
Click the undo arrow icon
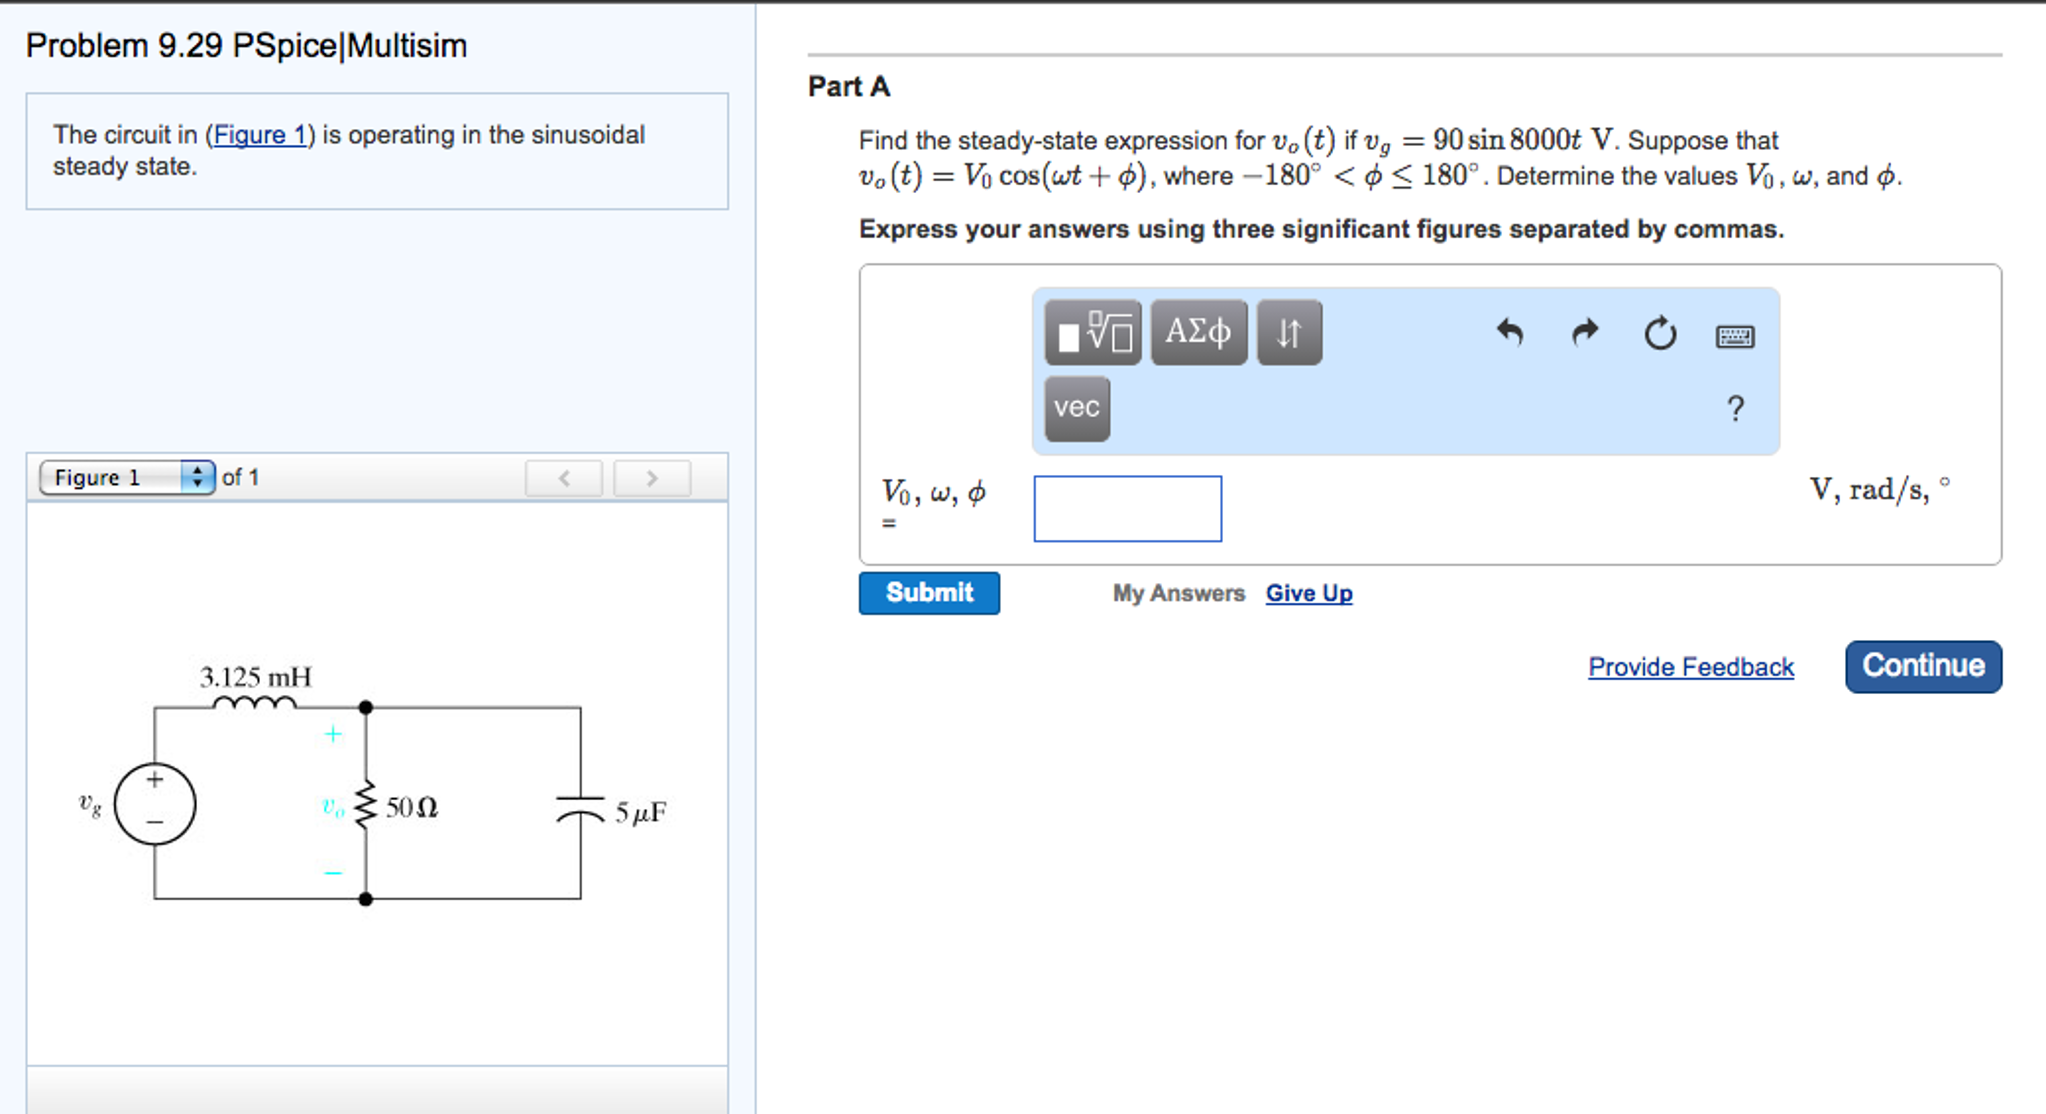click(x=1509, y=332)
